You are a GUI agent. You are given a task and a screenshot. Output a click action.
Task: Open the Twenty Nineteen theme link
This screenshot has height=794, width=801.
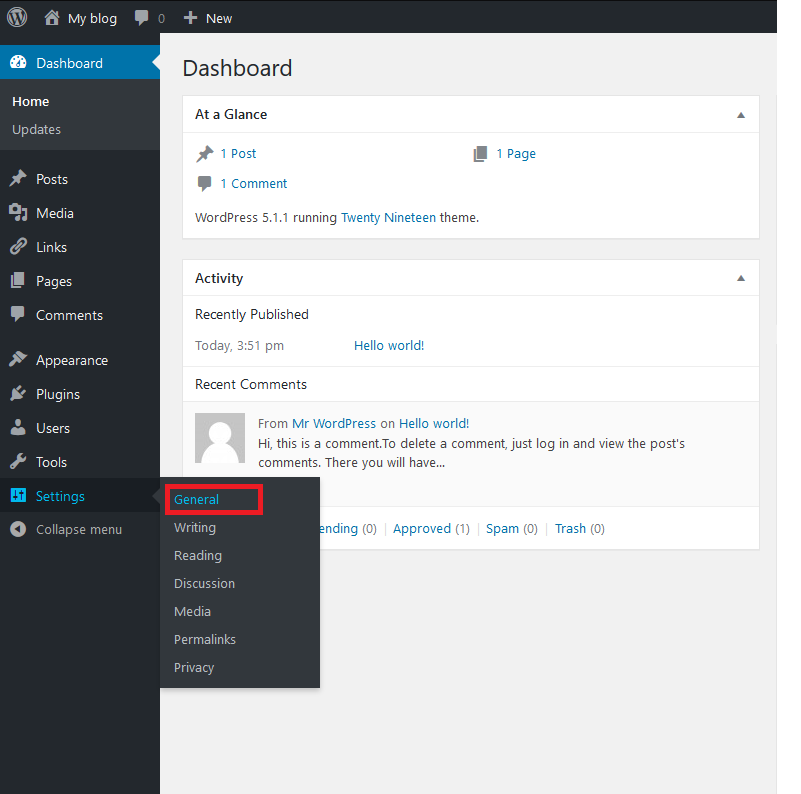point(388,218)
